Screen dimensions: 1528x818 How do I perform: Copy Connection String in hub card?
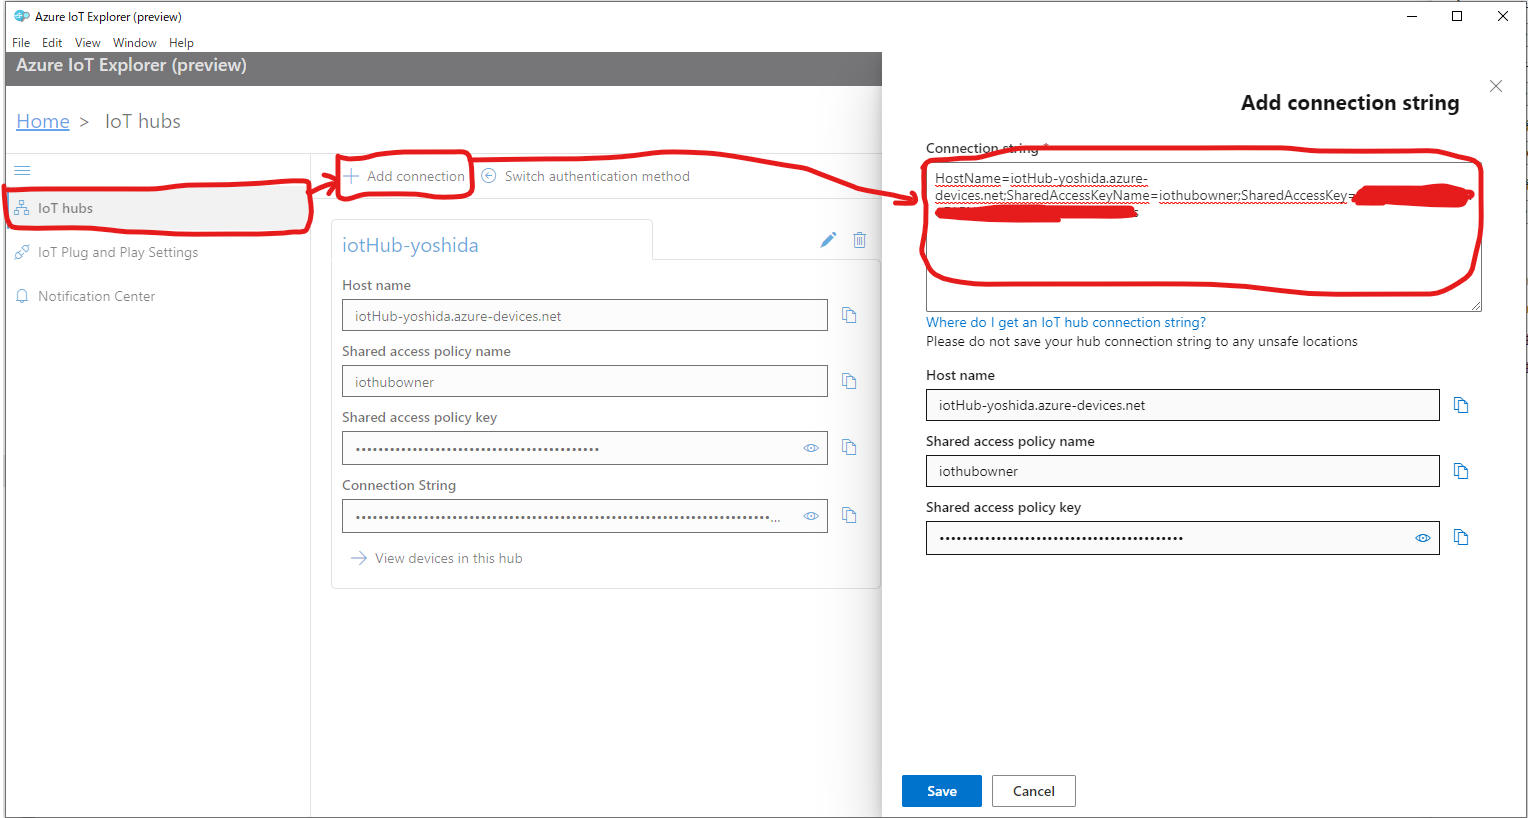pyautogui.click(x=849, y=515)
